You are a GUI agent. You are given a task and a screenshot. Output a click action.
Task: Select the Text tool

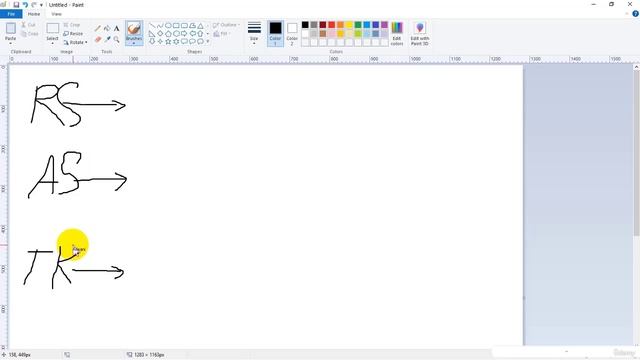(116, 29)
